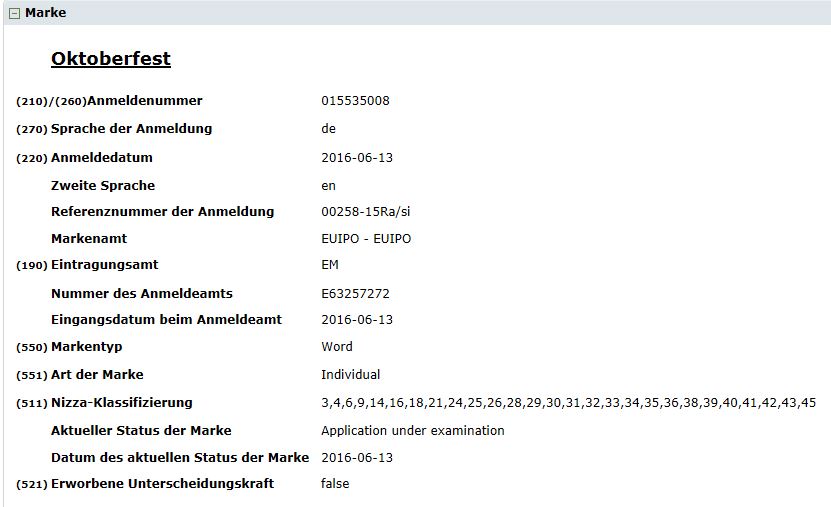The width and height of the screenshot is (831, 507).
Task: Select the EUIPO - EUIPO value
Action: [x=366, y=239]
